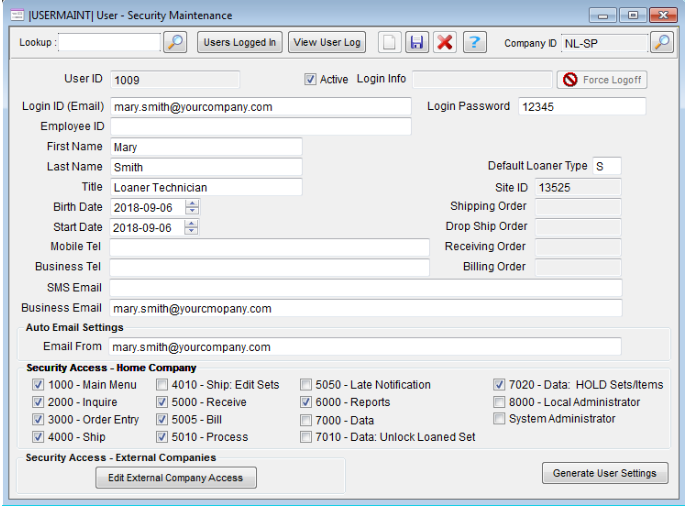
Task: Click the View User Log button
Action: 327,43
